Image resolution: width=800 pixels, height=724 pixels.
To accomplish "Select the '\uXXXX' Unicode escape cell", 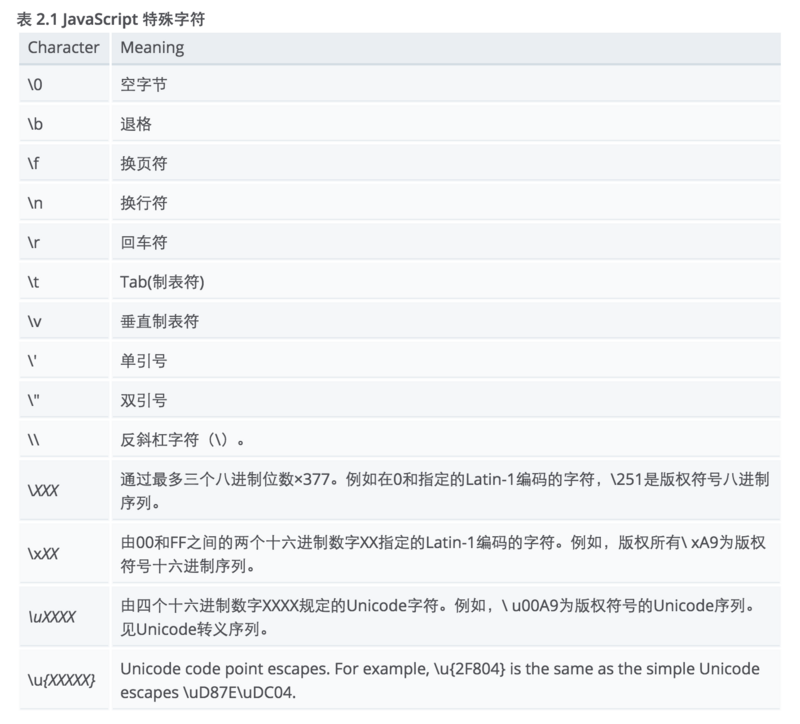I will tap(64, 617).
